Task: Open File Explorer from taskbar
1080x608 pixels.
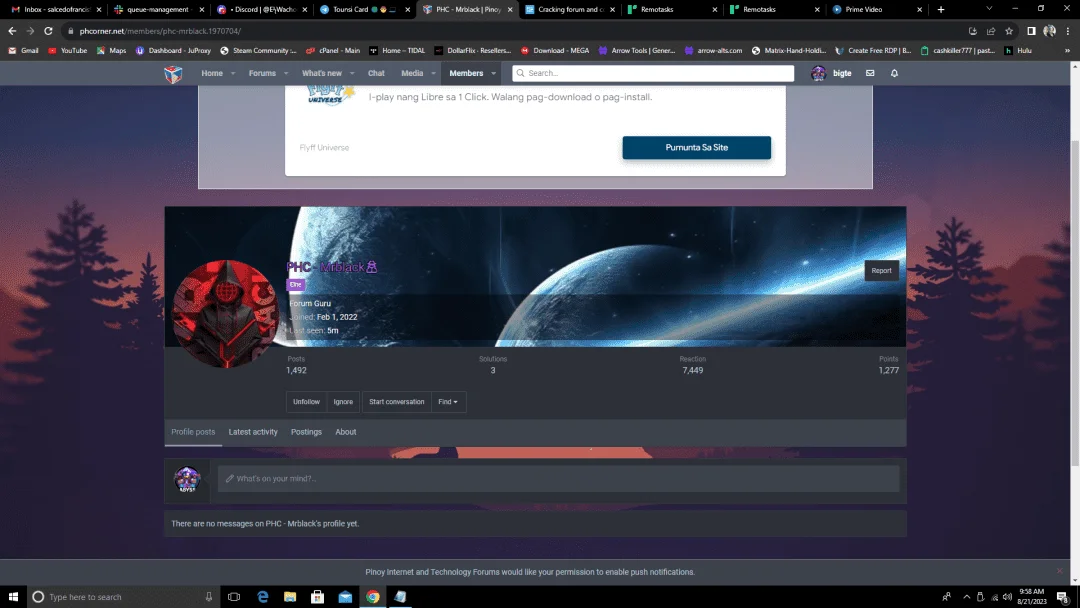Action: coord(290,597)
